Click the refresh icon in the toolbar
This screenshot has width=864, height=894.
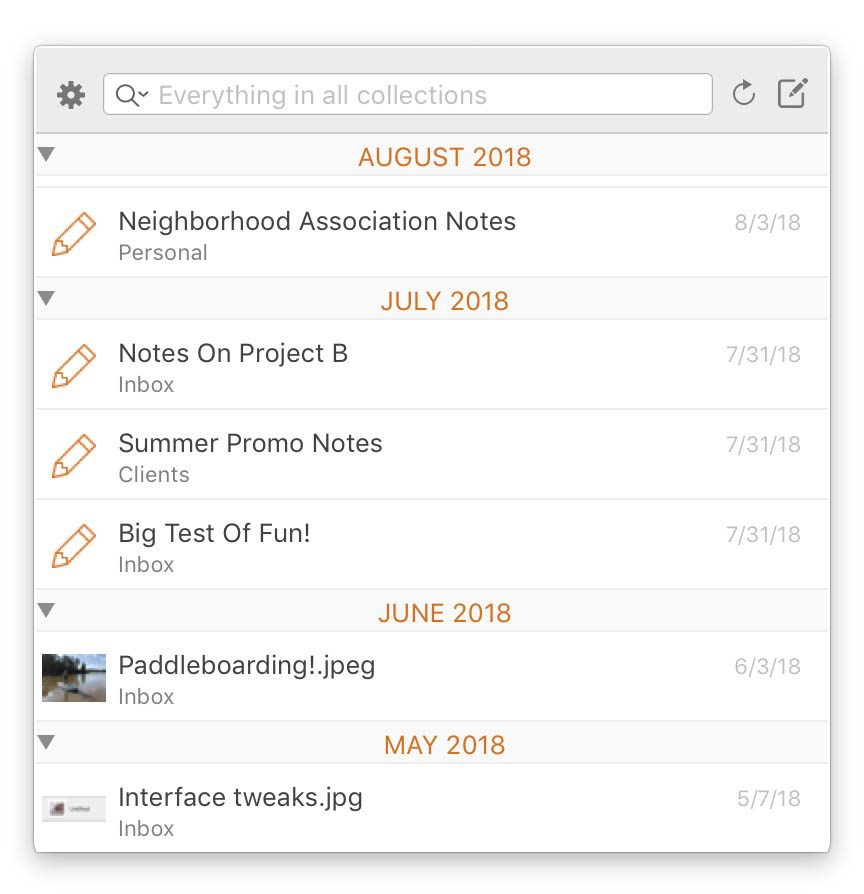tap(743, 94)
